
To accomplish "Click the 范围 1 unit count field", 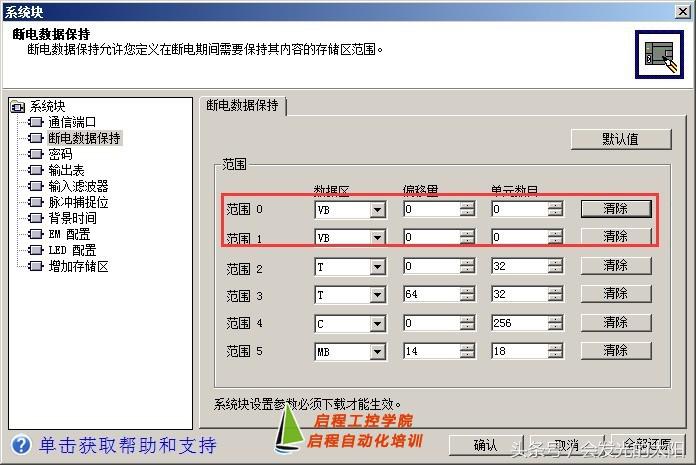I will pyautogui.click(x=519, y=237).
